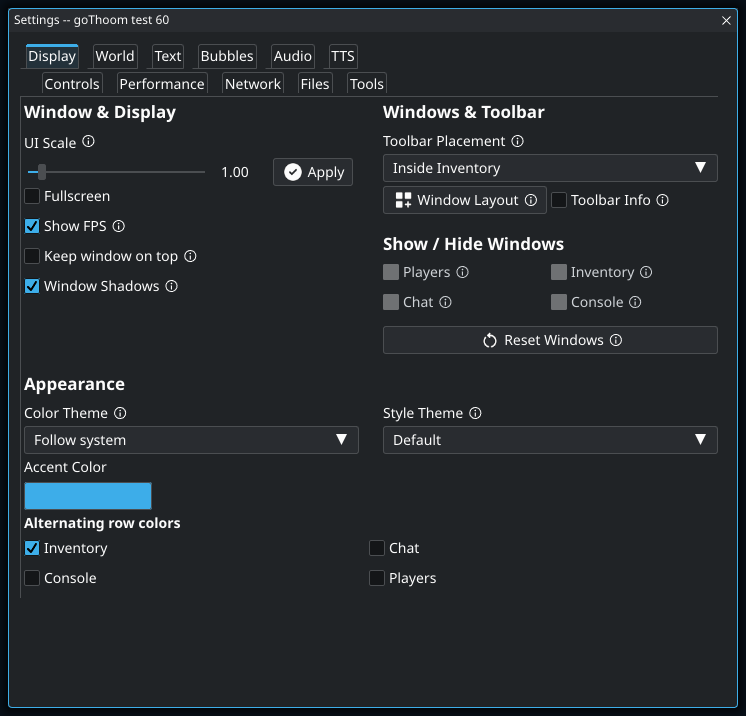
Task: Open the Toolbar Placement dropdown
Action: (x=550, y=168)
